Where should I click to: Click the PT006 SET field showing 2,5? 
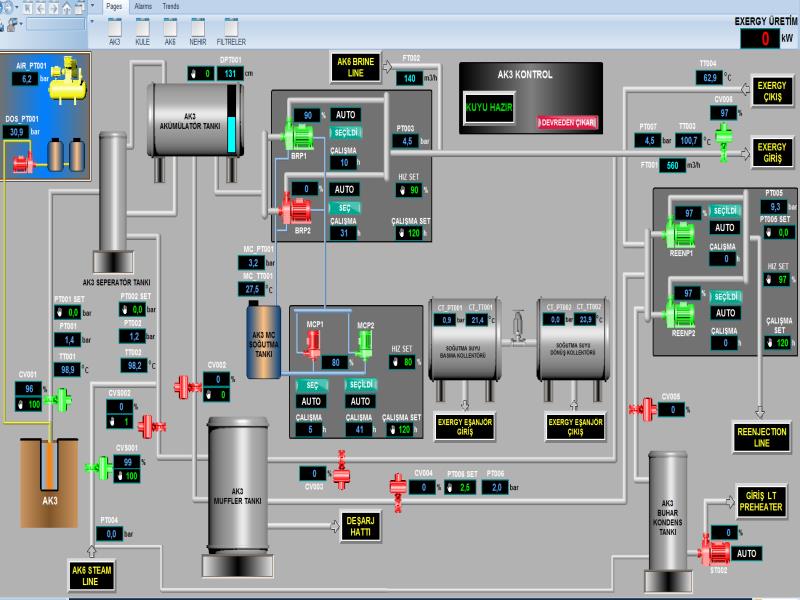(x=461, y=488)
